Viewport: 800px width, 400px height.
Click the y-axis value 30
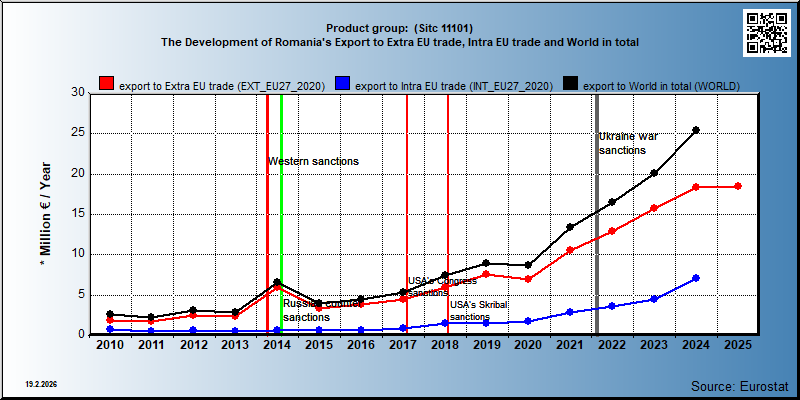tap(78, 93)
